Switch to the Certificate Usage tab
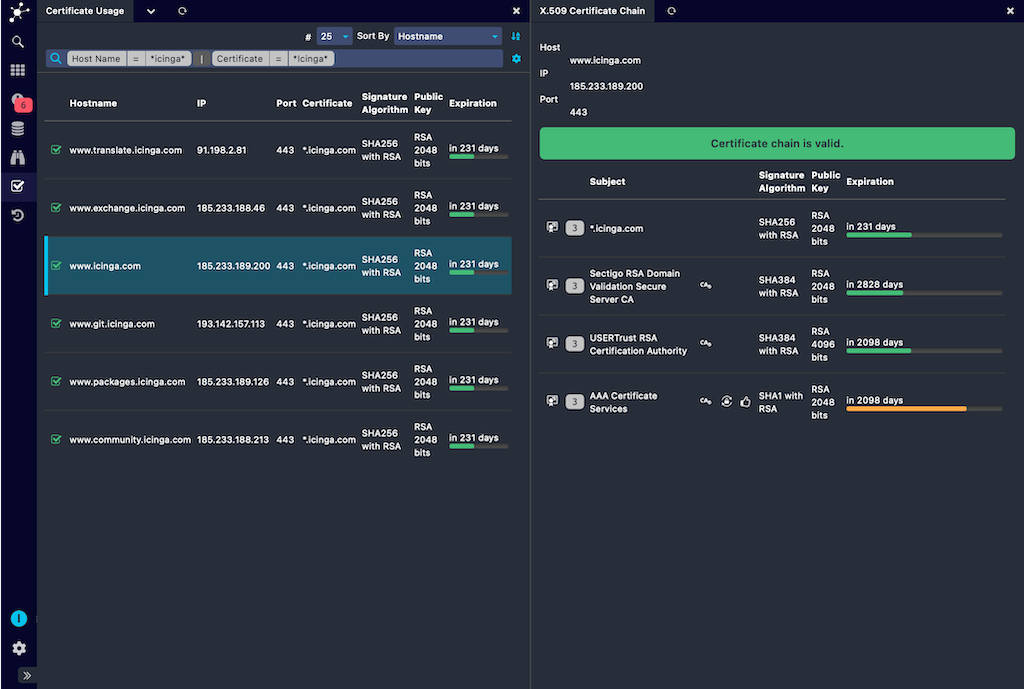1024x689 pixels. (85, 11)
